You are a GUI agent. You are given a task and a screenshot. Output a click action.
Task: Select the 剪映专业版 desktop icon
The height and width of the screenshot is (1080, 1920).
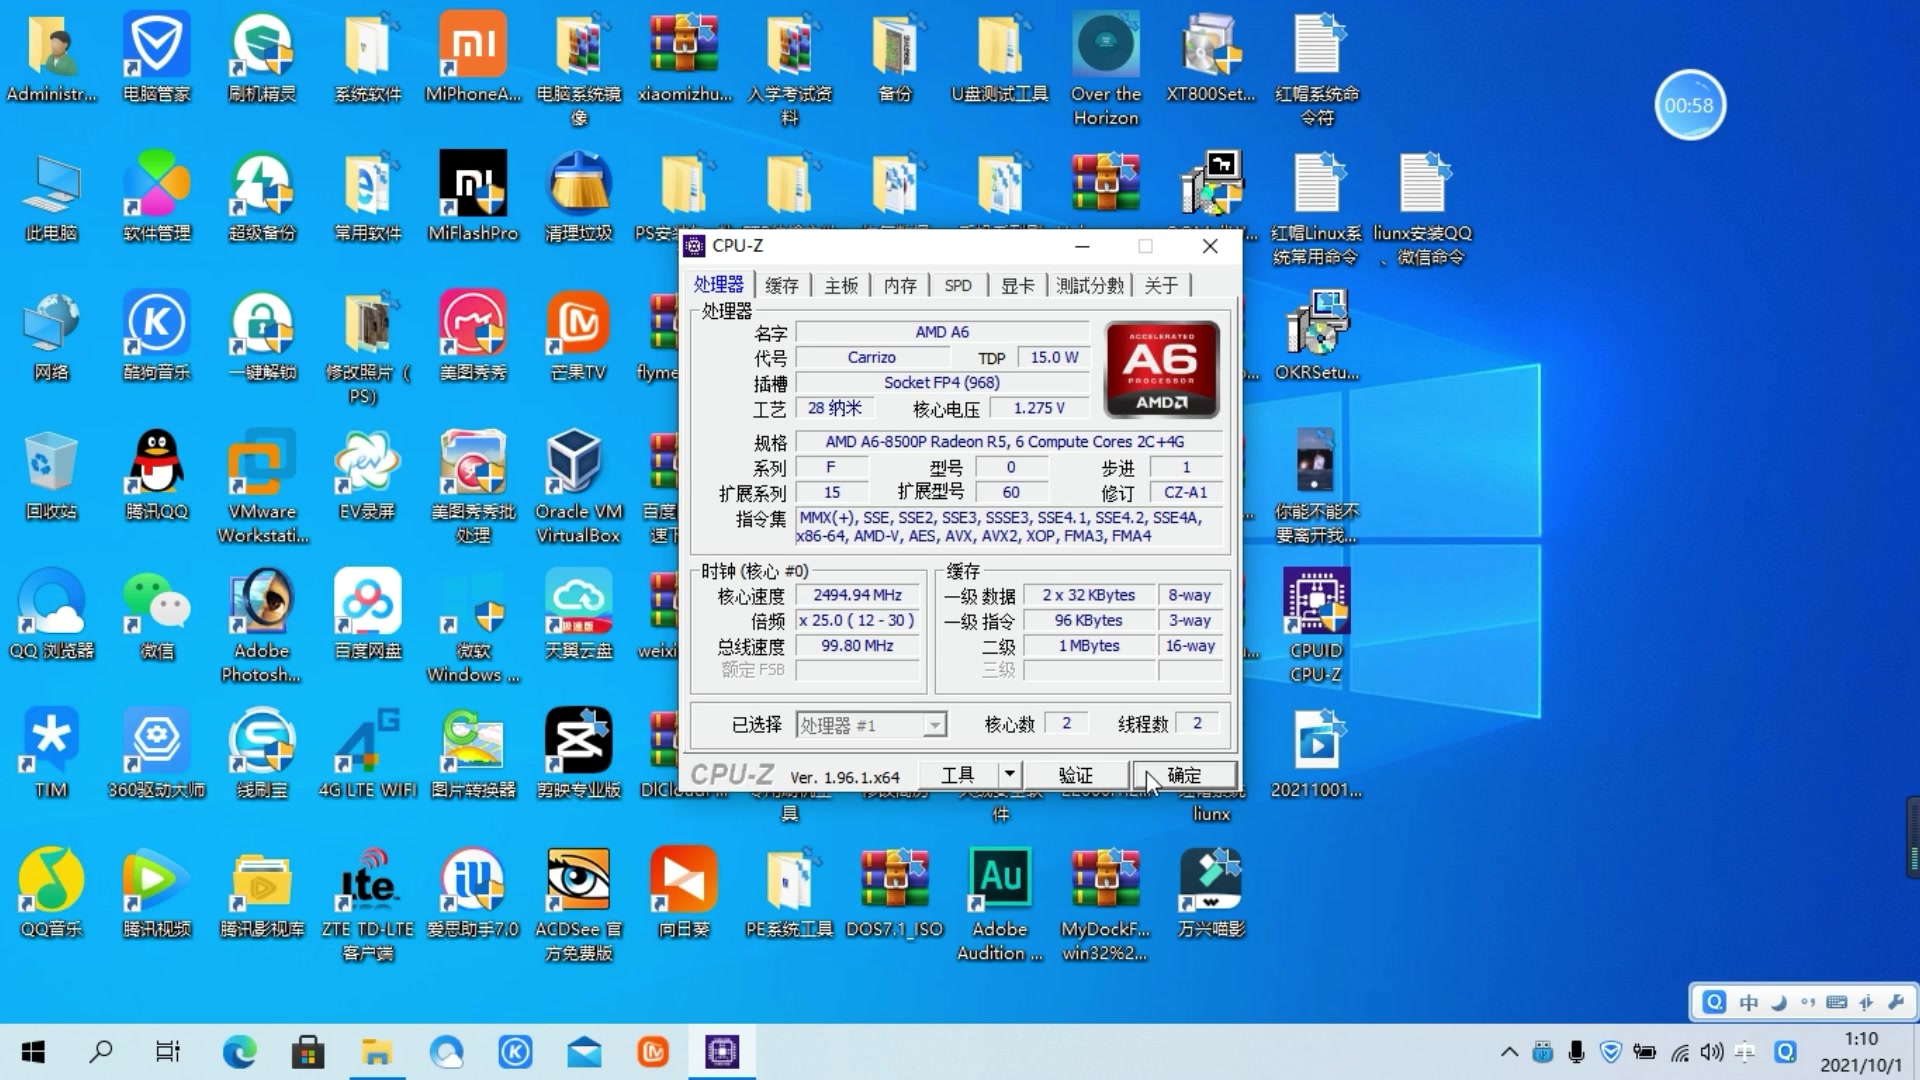pos(578,753)
